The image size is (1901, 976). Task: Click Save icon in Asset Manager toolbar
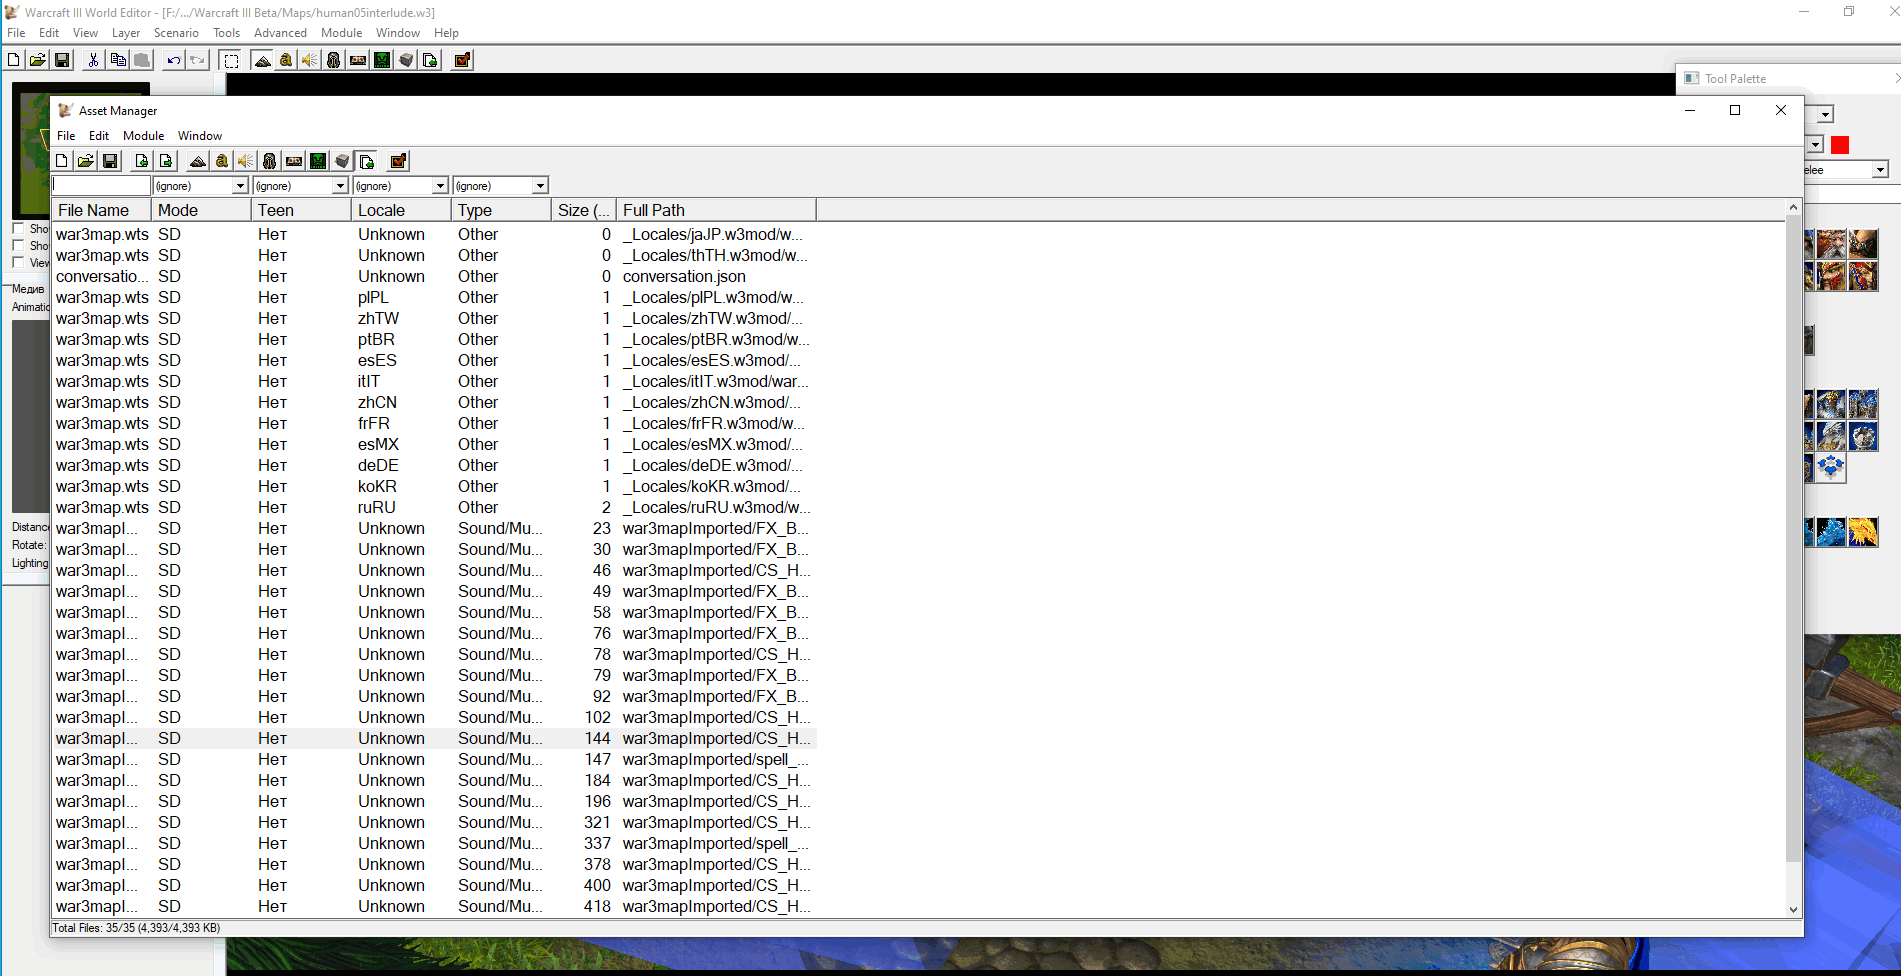click(110, 161)
